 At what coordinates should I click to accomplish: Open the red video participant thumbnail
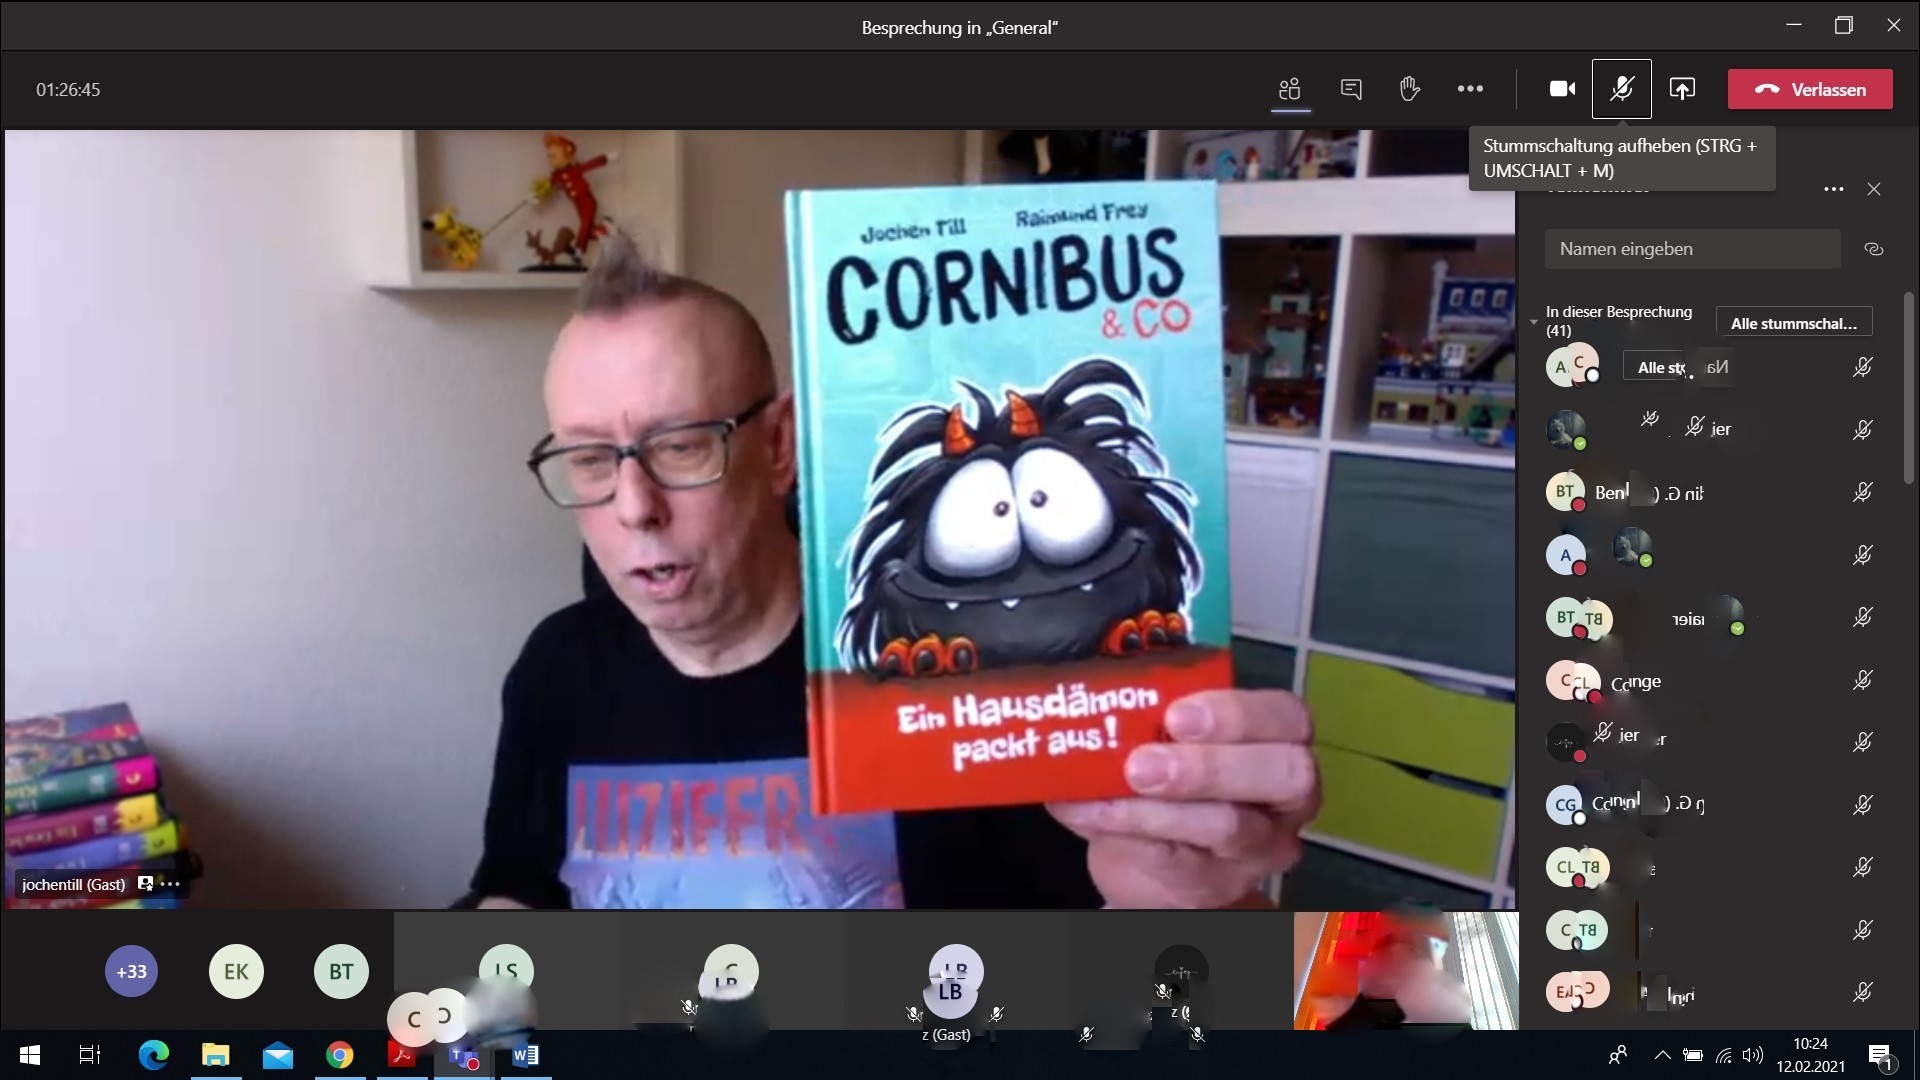click(x=1406, y=971)
